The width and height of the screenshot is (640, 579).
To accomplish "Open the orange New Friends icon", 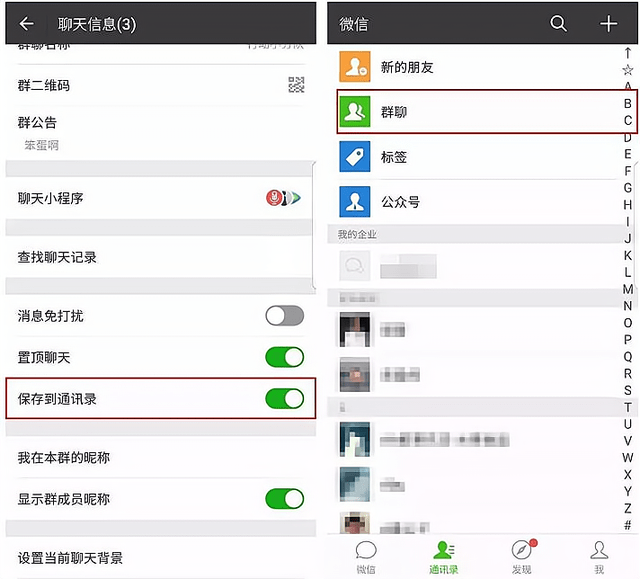I will [x=355, y=67].
